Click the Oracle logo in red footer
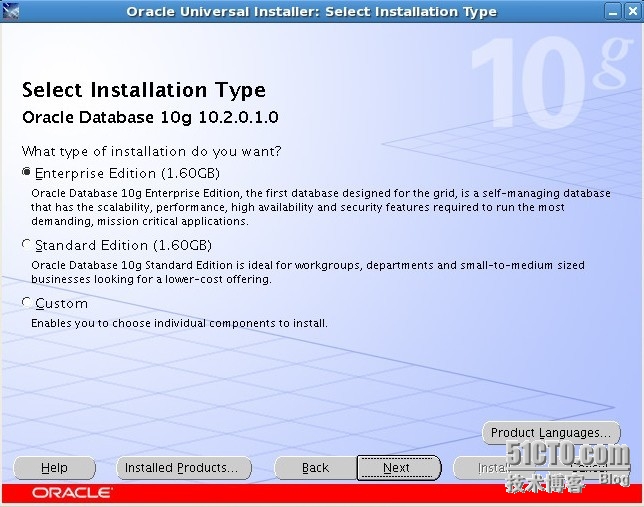Viewport: 644px width, 507px height. pyautogui.click(x=71, y=493)
